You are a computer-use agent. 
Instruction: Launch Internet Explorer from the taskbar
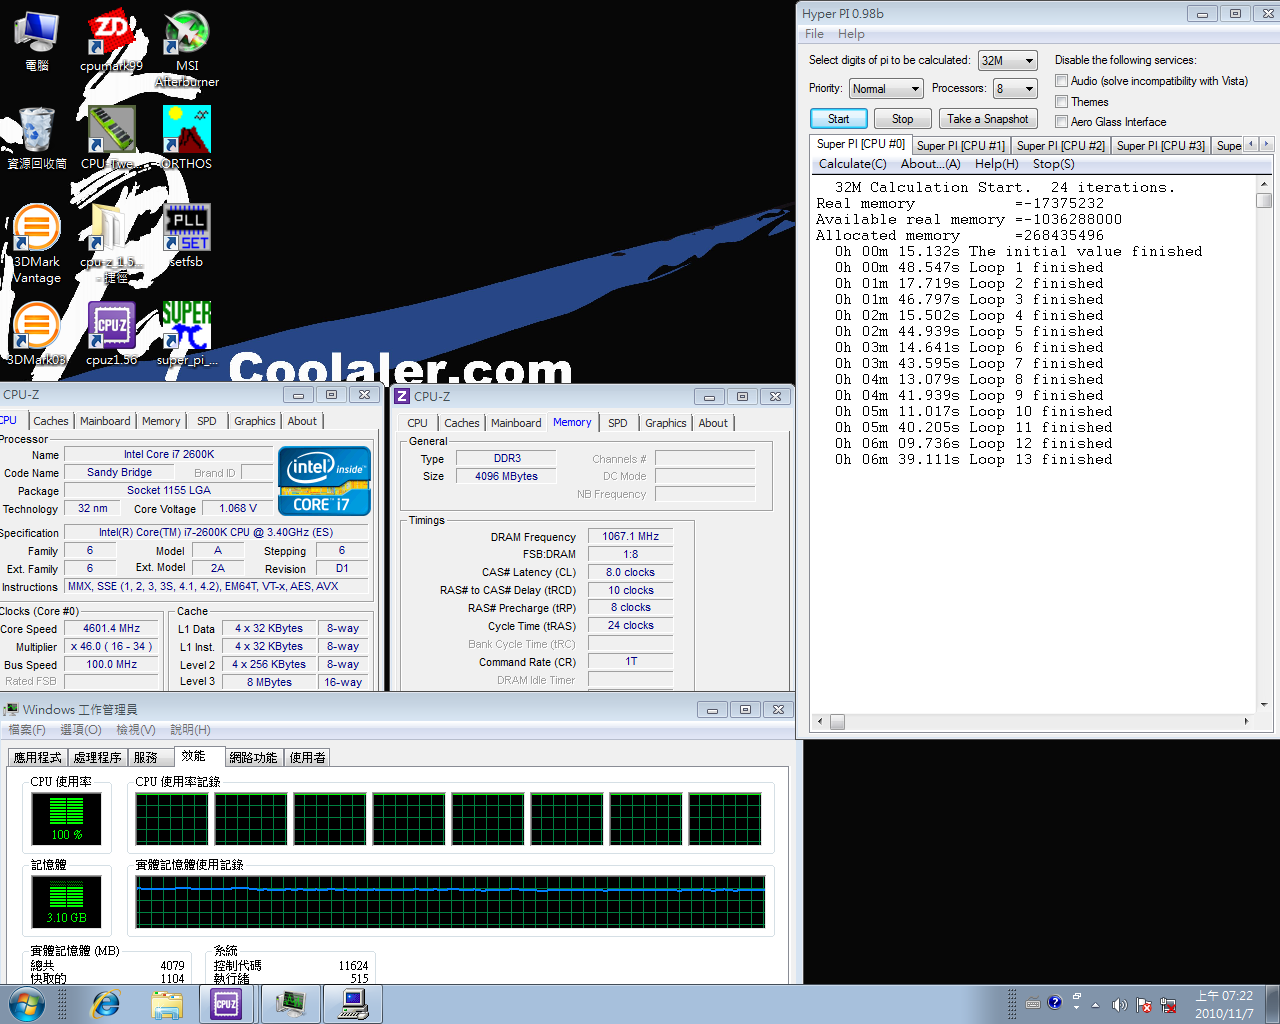click(x=105, y=1003)
